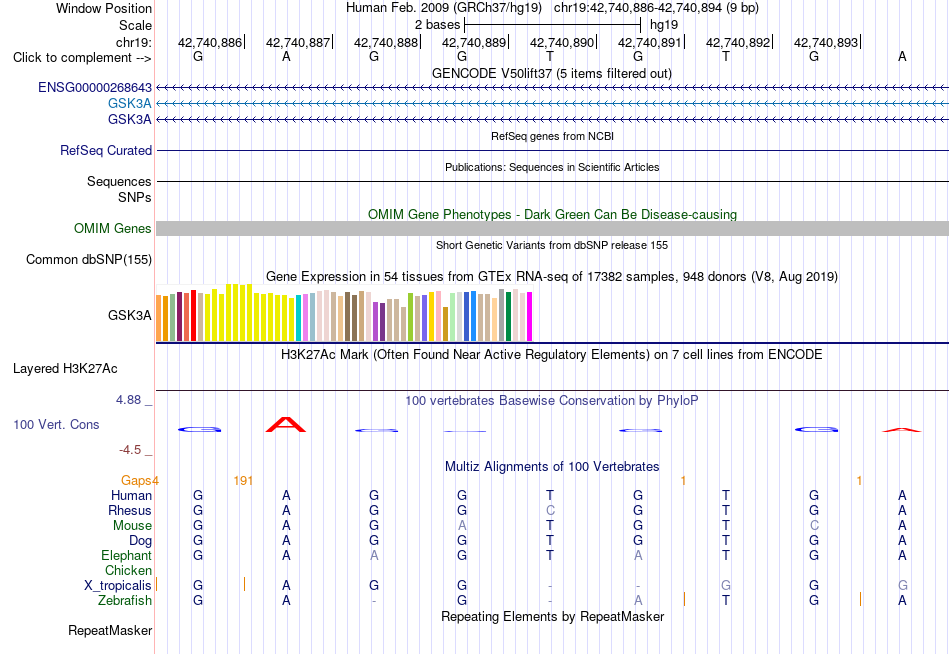Click the dark-blue GSK3A transcript arrows track

point(552,119)
